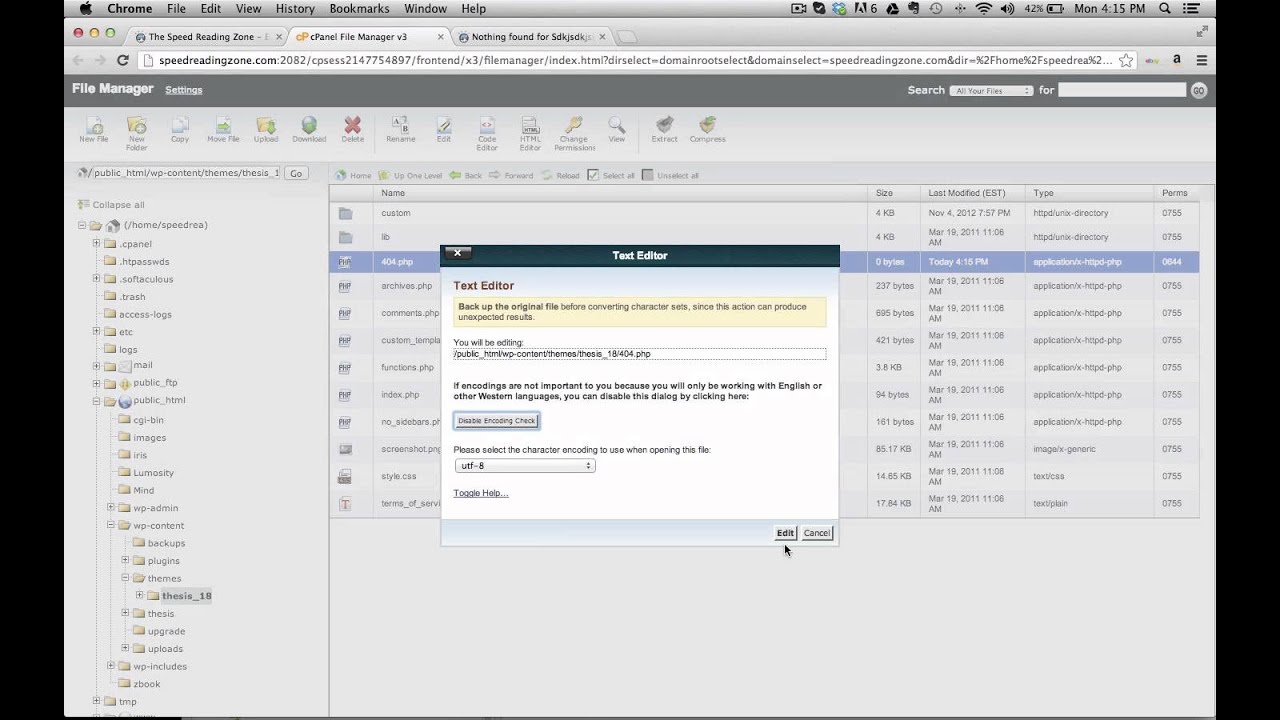Expand the wp-admin folder node
Viewport: 1280px width, 720px height.
tap(111, 507)
